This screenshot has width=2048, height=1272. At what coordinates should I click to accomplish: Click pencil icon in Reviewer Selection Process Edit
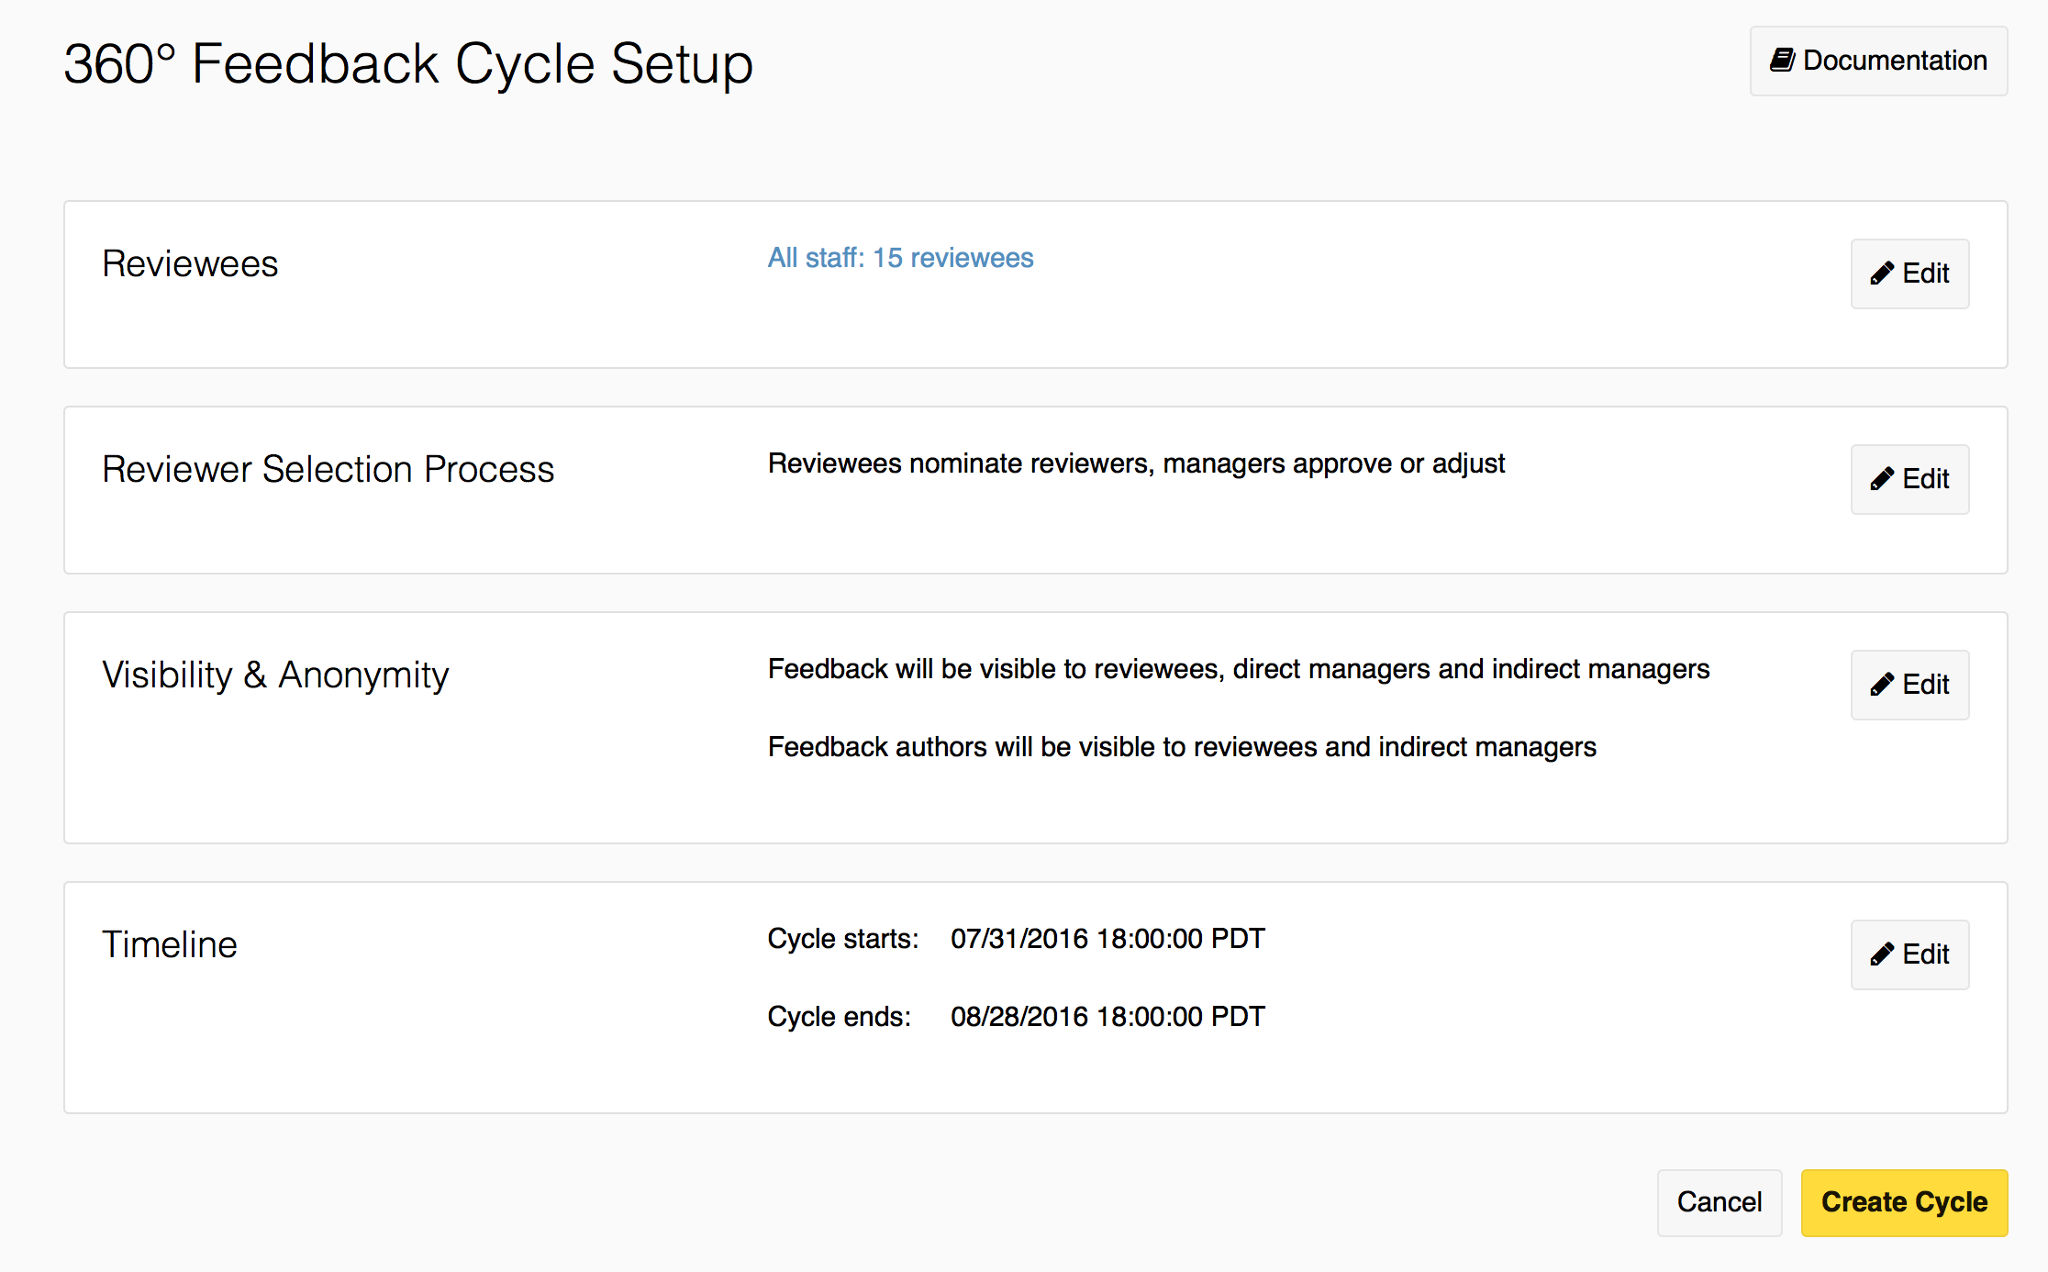click(1882, 479)
